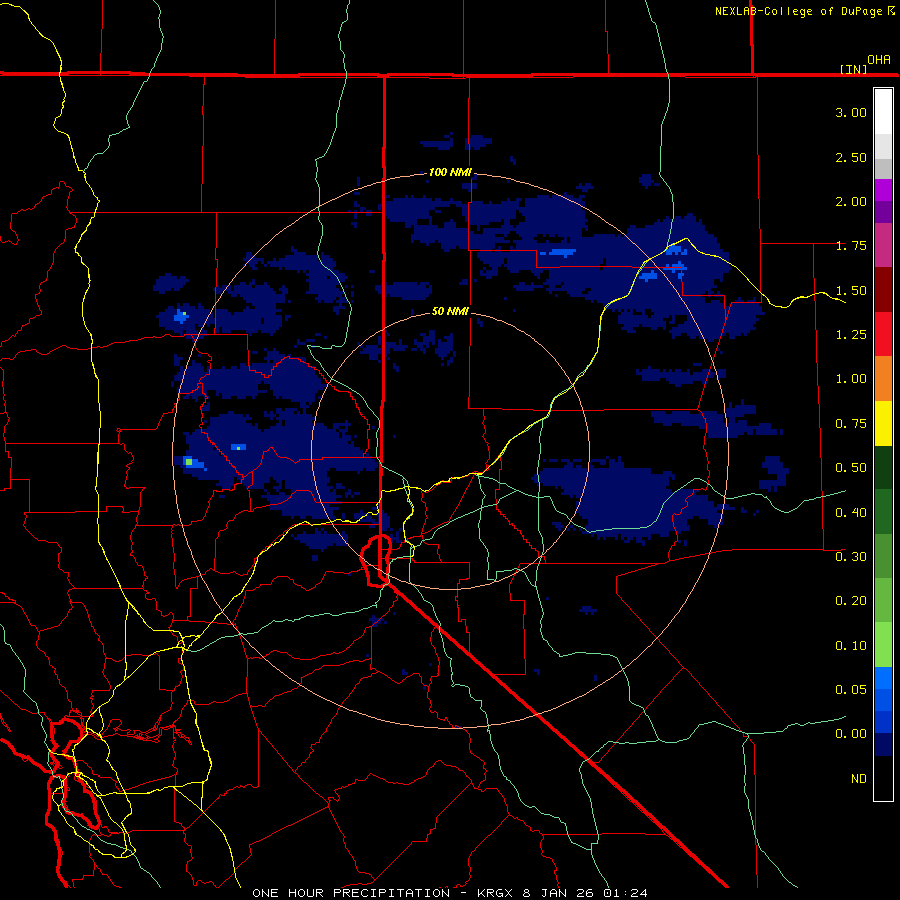Select the lime green 0.10 color swatch
Screen dimensions: 900x900
click(883, 645)
